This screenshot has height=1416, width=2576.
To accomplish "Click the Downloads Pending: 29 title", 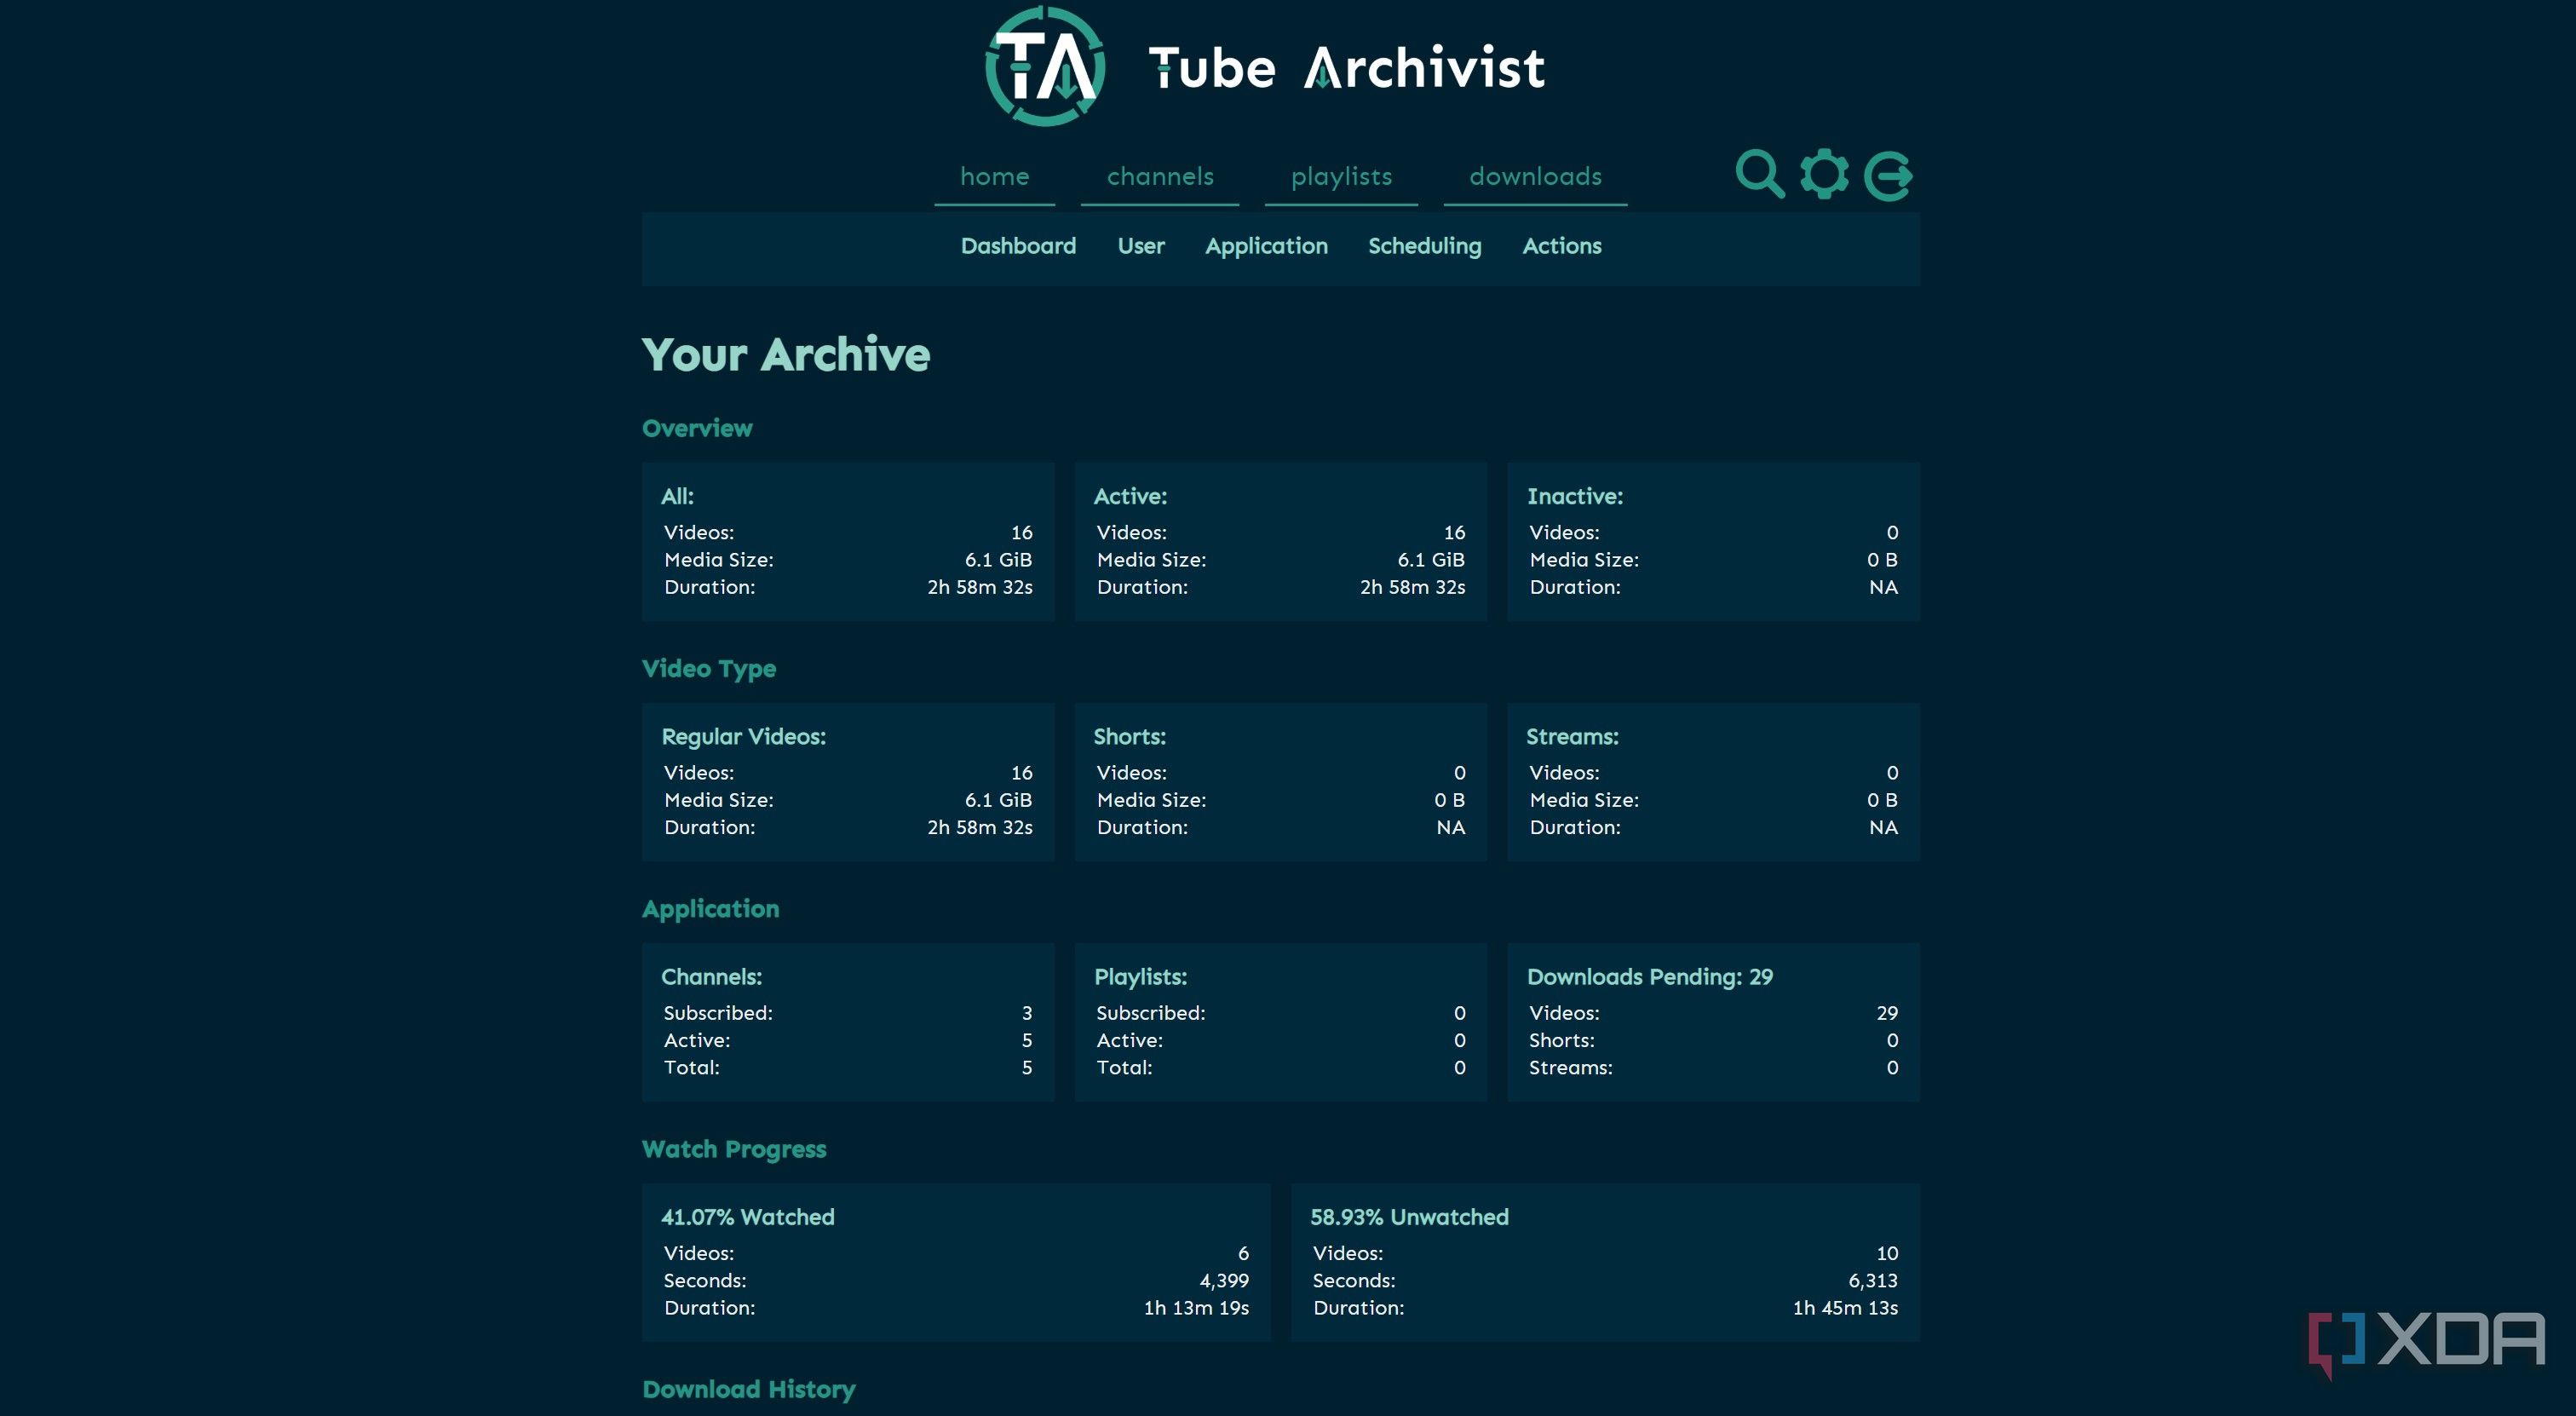I will coord(1650,977).
